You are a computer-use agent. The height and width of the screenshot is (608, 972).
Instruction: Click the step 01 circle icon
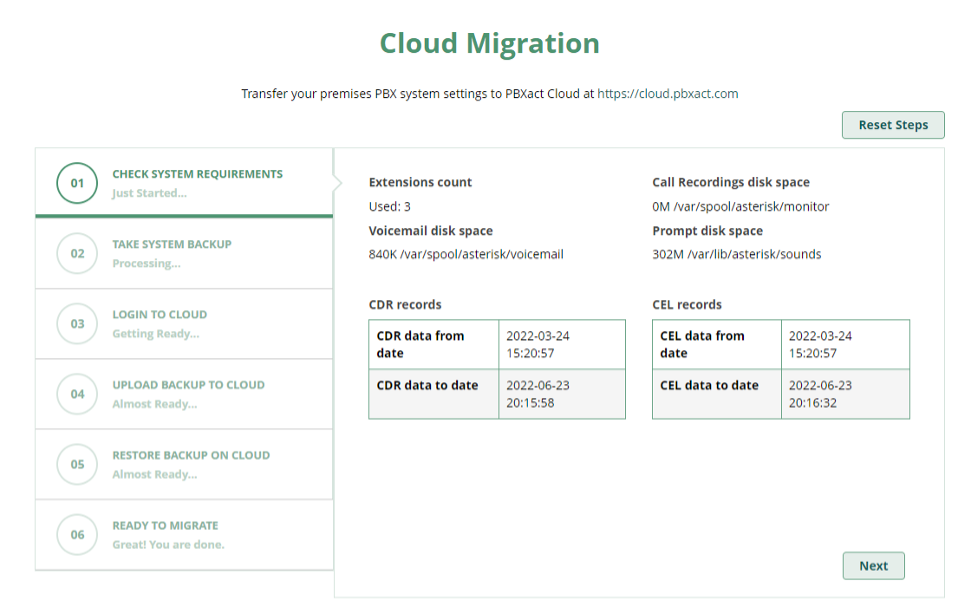[77, 183]
